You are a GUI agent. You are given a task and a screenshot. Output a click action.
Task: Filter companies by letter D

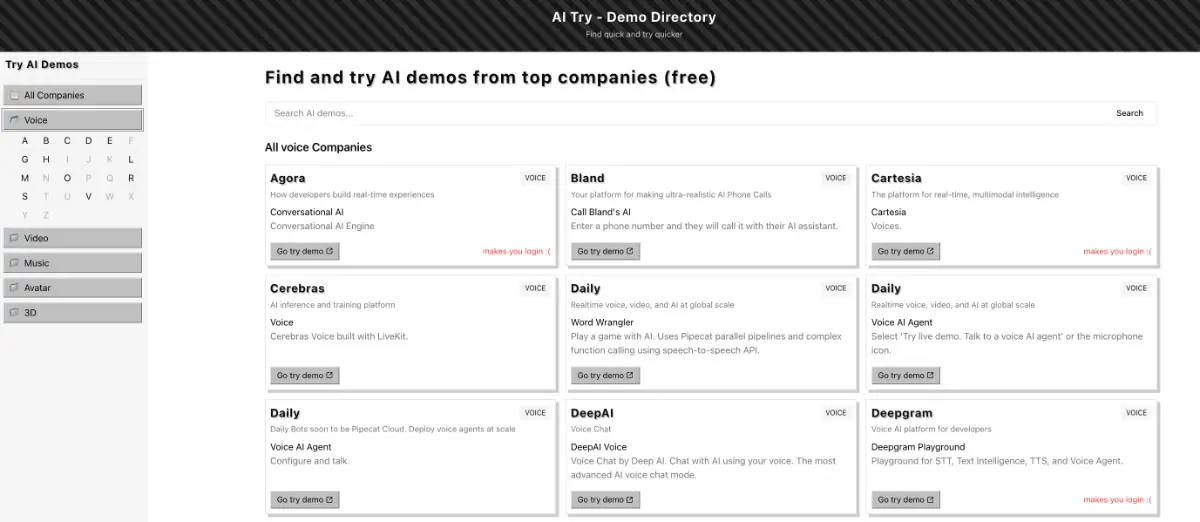(88, 141)
